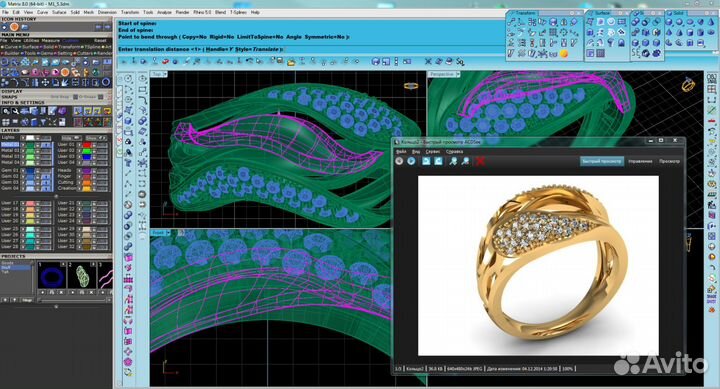This screenshot has width=720, height=389.
Task: Toggle visibility of the Gem 01 layer
Action: (23, 170)
